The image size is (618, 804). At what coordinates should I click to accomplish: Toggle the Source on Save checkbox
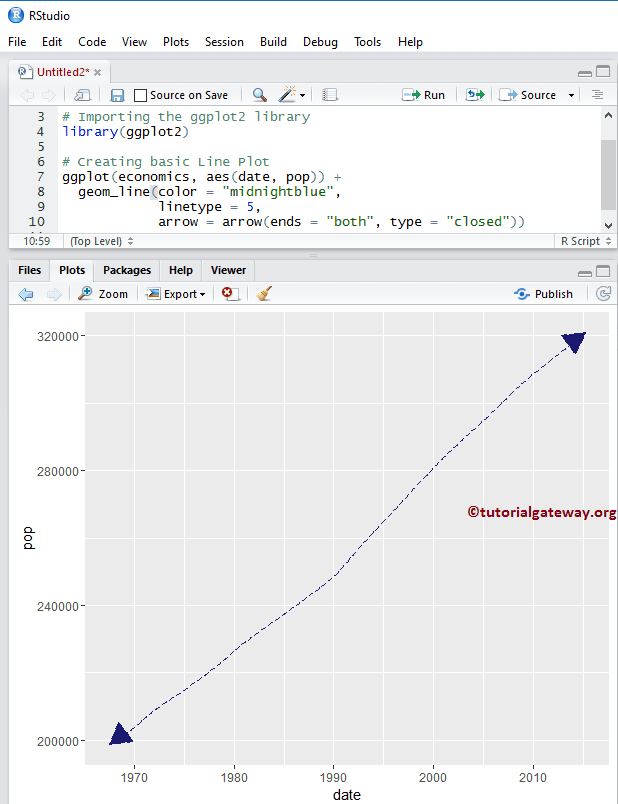pos(140,95)
